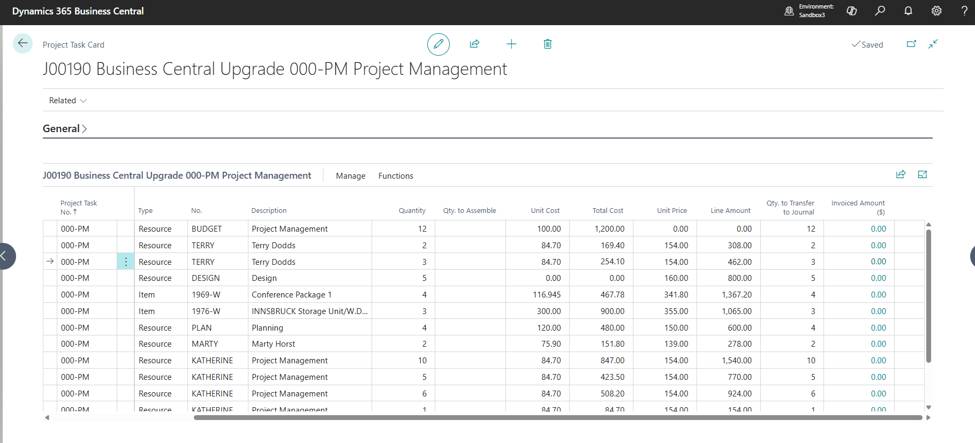The image size is (975, 443).
Task: Open the Functions menu
Action: coord(395,176)
